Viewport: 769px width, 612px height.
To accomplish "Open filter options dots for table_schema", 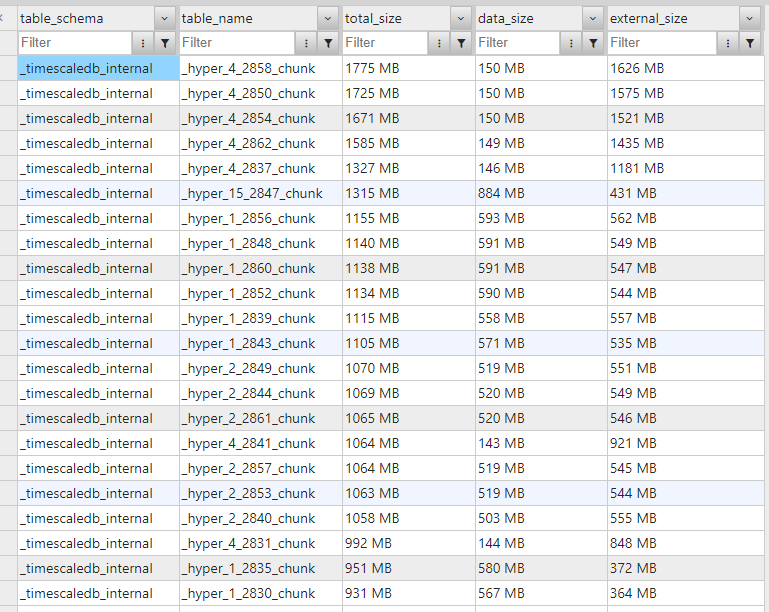I will coord(143,43).
